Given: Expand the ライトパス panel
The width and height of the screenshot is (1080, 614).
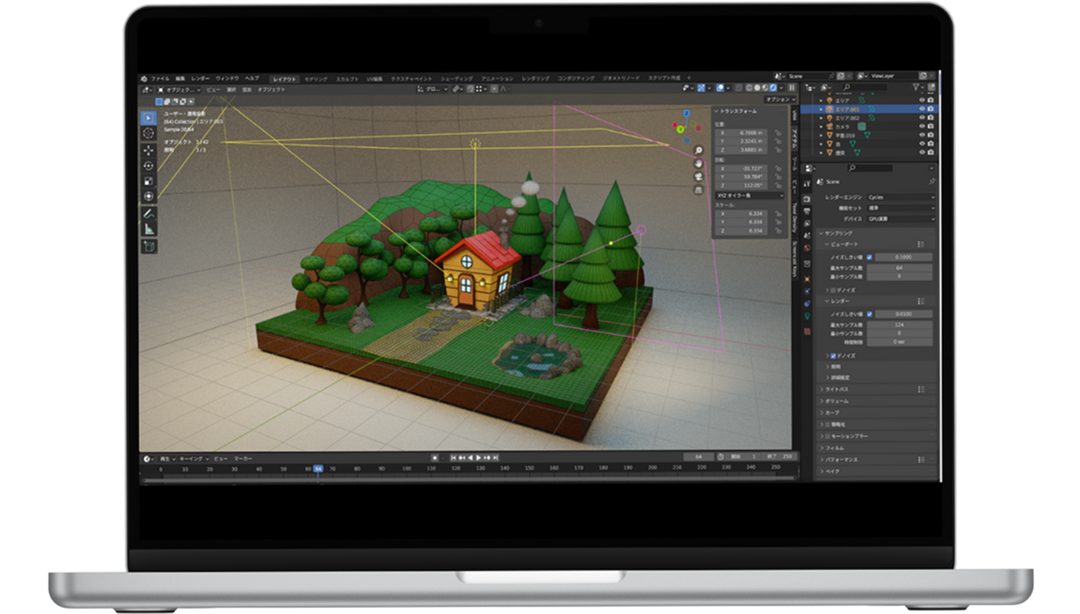Looking at the screenshot, I should pos(838,388).
